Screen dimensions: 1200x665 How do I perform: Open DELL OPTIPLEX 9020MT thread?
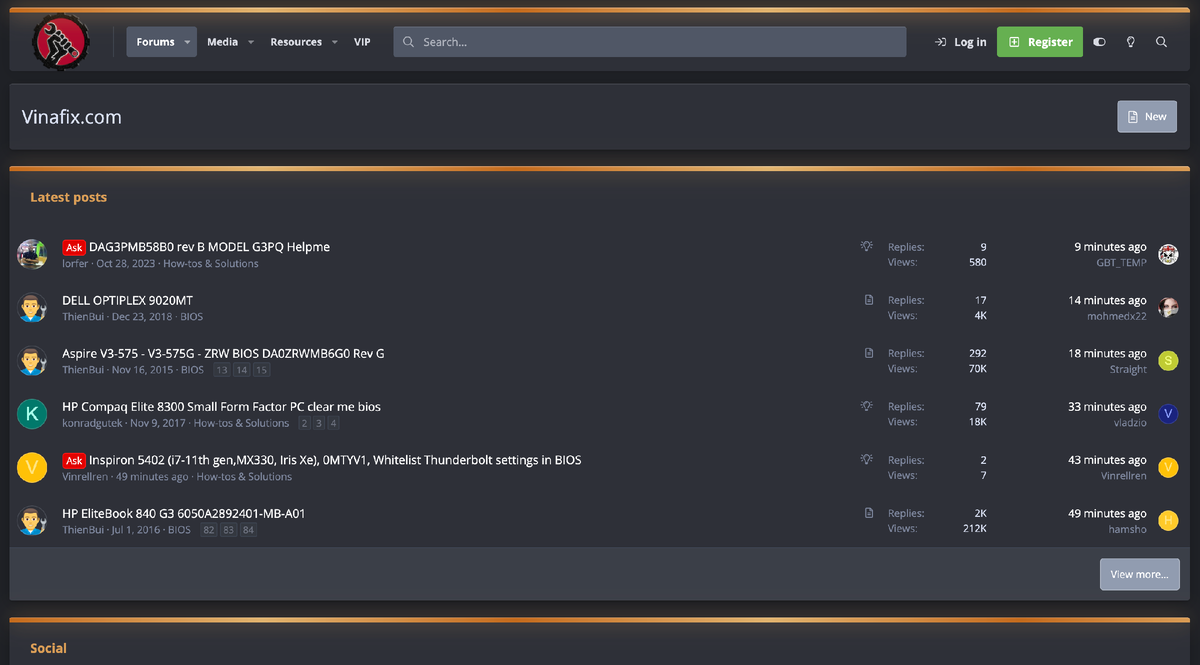[127, 300]
